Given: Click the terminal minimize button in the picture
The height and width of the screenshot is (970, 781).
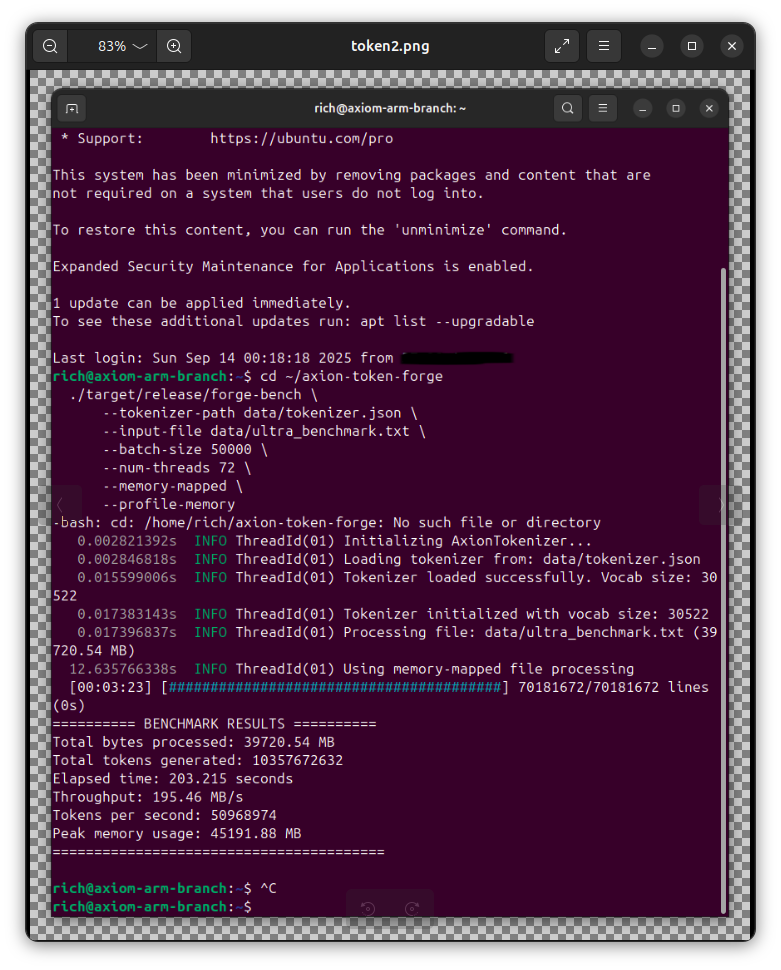Looking at the screenshot, I should (x=643, y=109).
